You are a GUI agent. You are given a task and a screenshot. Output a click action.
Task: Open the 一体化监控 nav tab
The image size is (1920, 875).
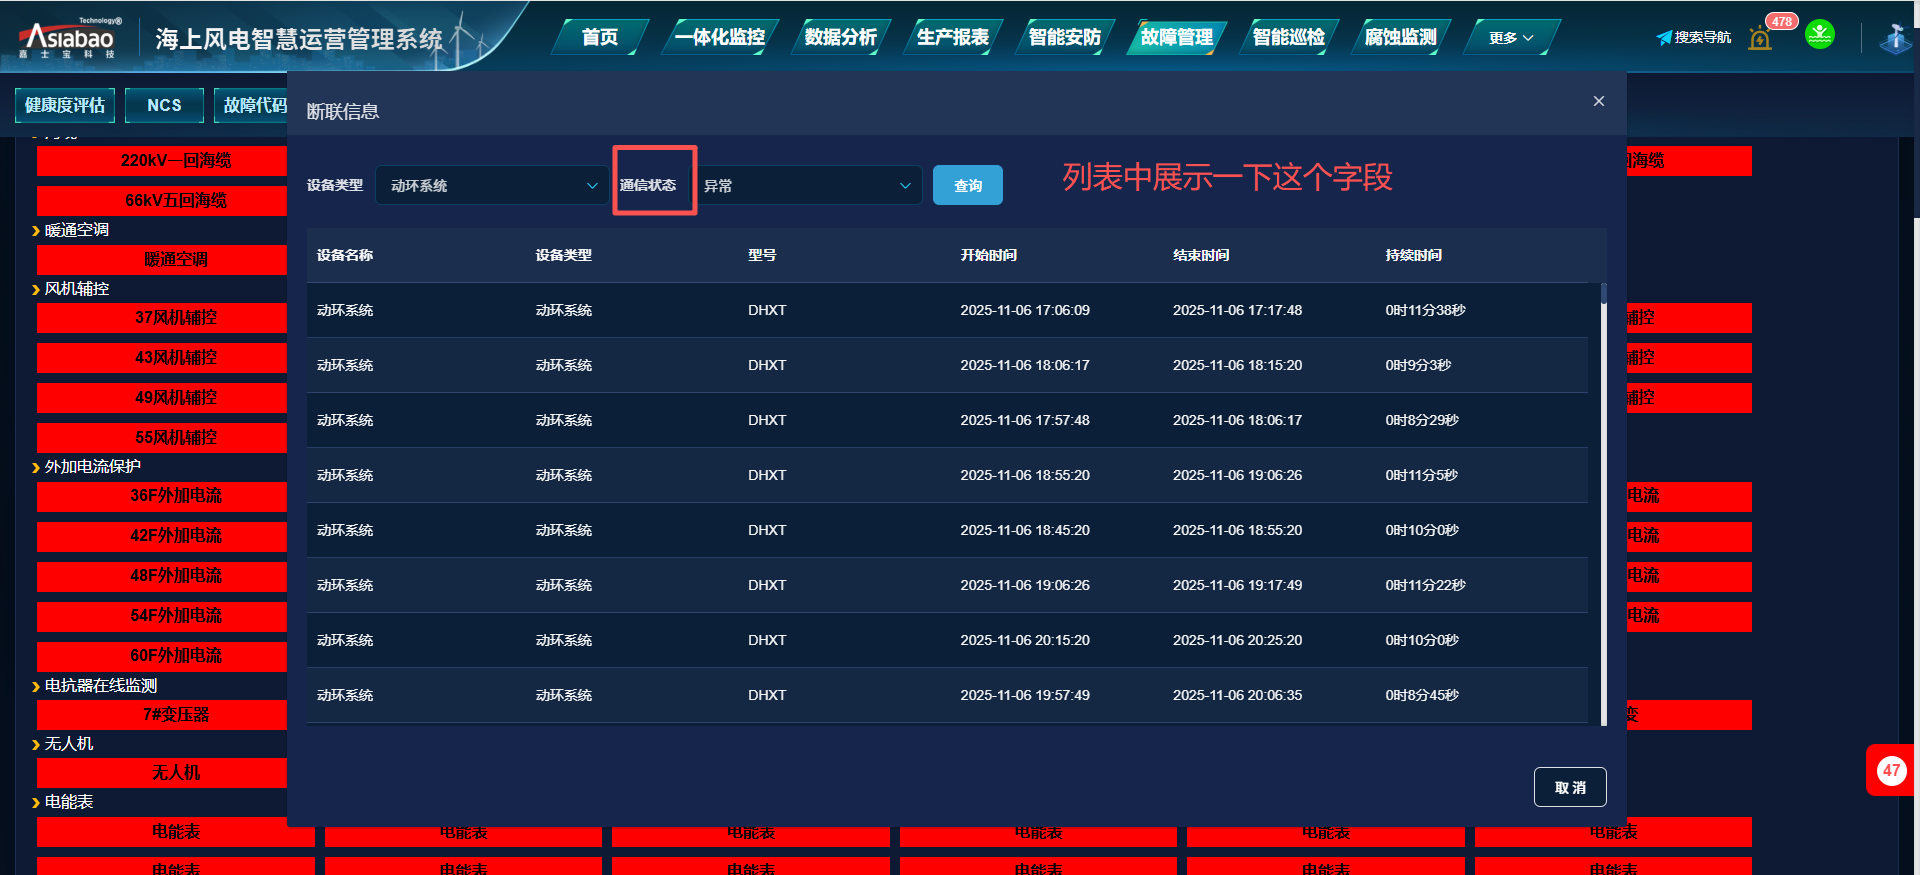(719, 38)
